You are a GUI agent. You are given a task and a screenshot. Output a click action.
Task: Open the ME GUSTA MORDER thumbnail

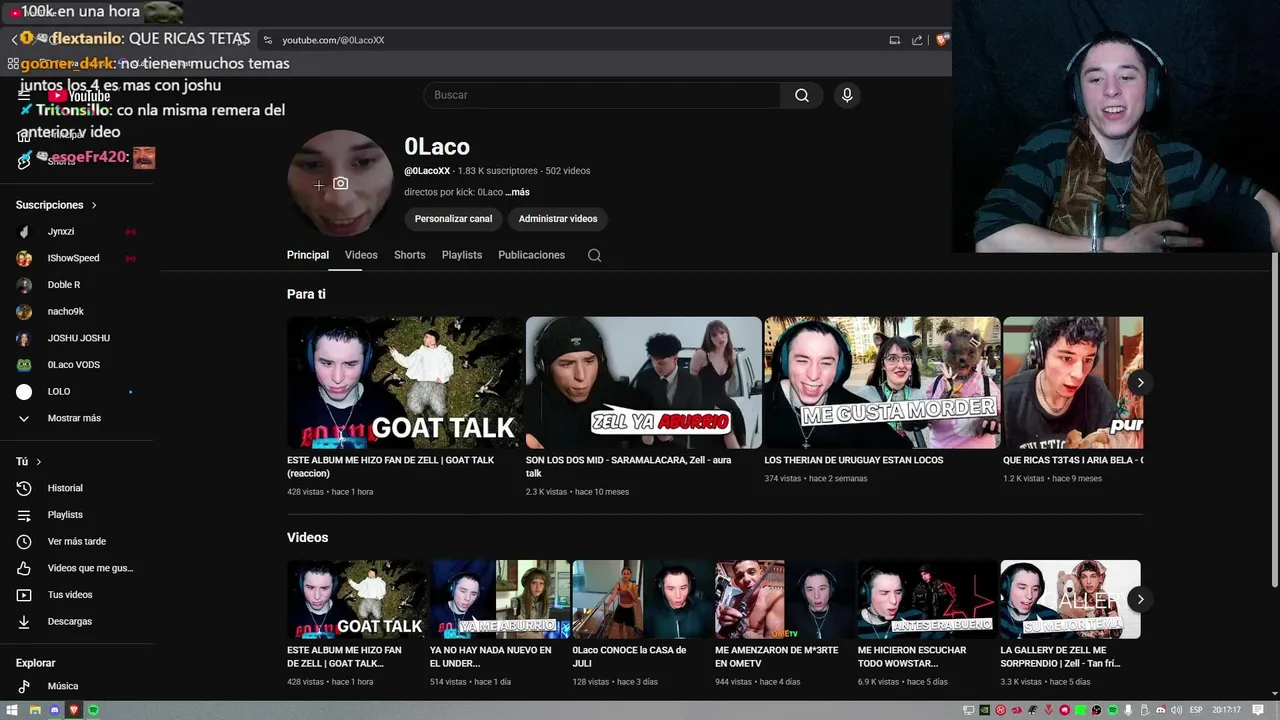click(x=882, y=383)
